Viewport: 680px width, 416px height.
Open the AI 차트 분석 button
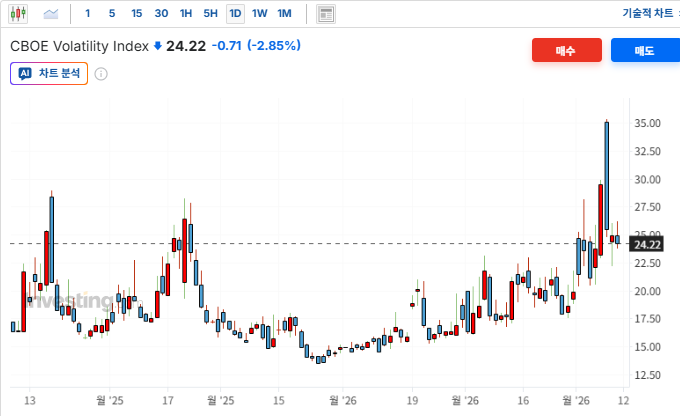coord(49,73)
